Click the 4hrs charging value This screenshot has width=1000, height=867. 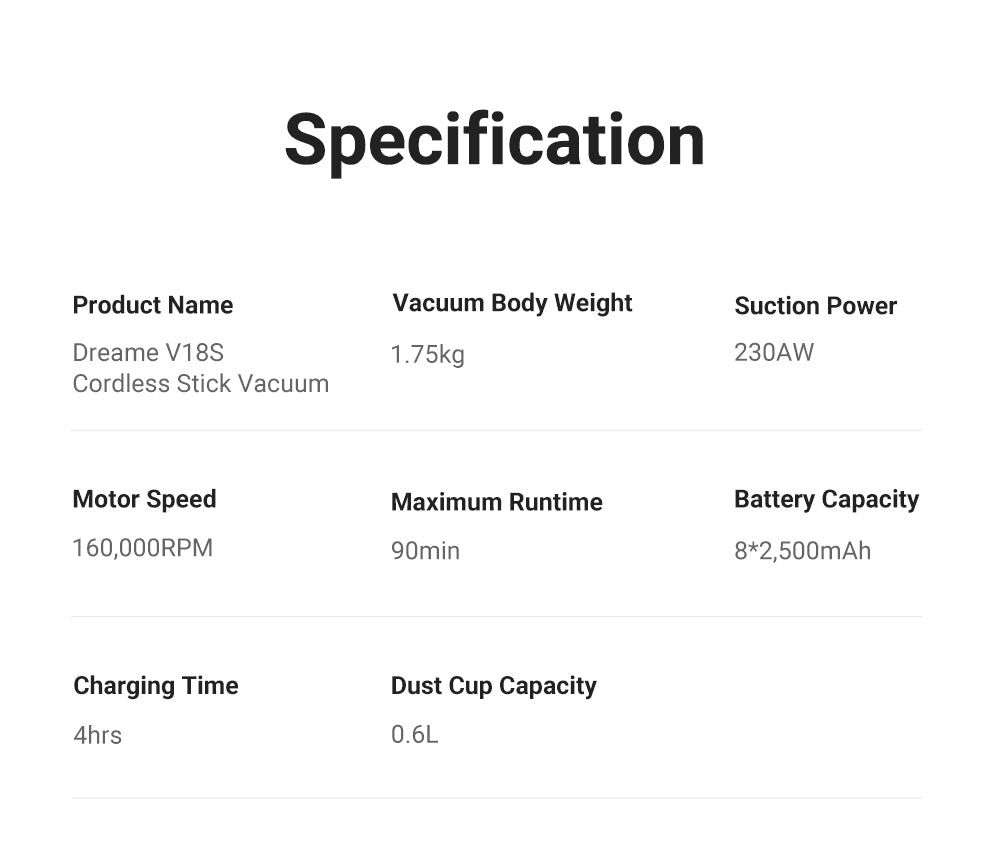[x=98, y=736]
